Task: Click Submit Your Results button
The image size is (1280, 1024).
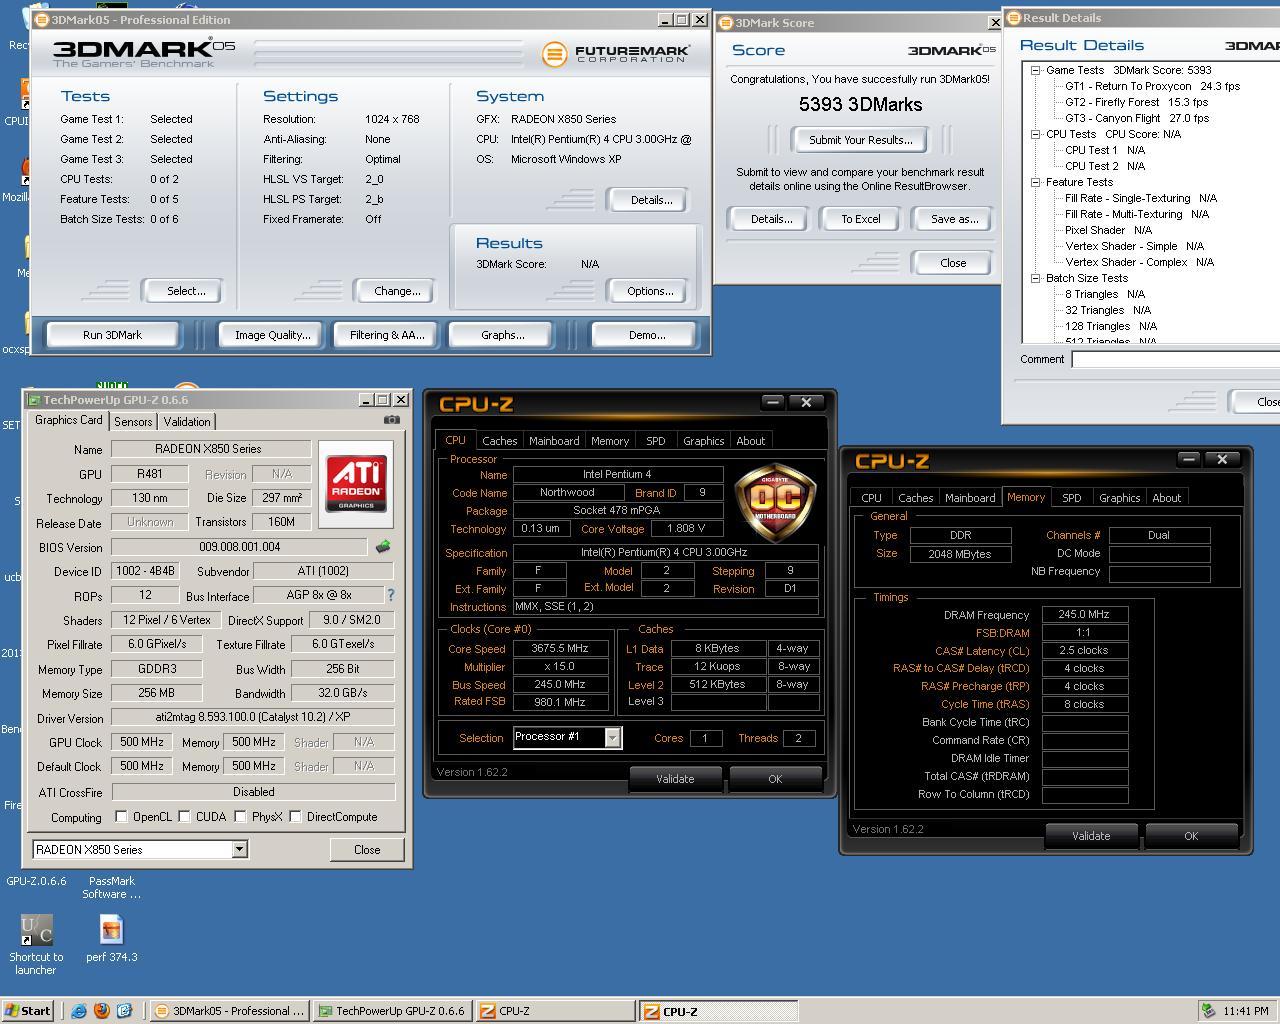Action: [x=860, y=140]
